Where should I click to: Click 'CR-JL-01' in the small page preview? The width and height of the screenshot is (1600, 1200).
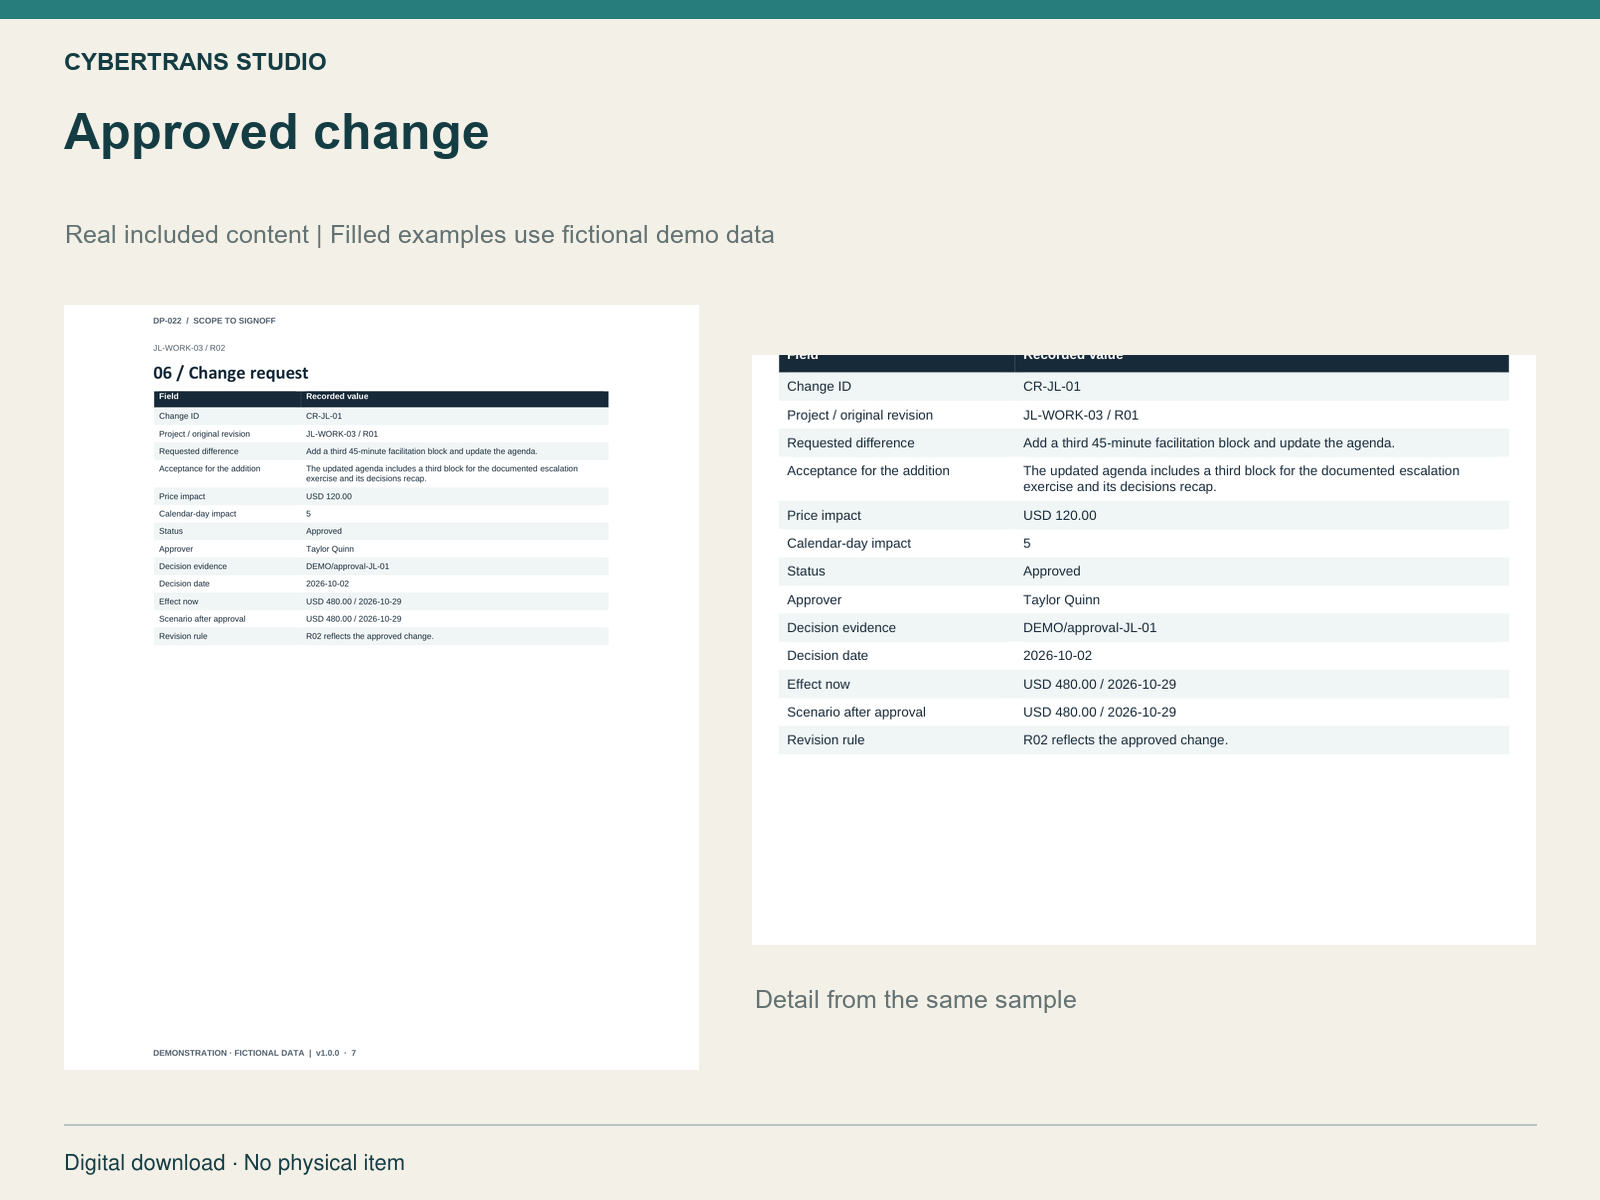(x=324, y=416)
